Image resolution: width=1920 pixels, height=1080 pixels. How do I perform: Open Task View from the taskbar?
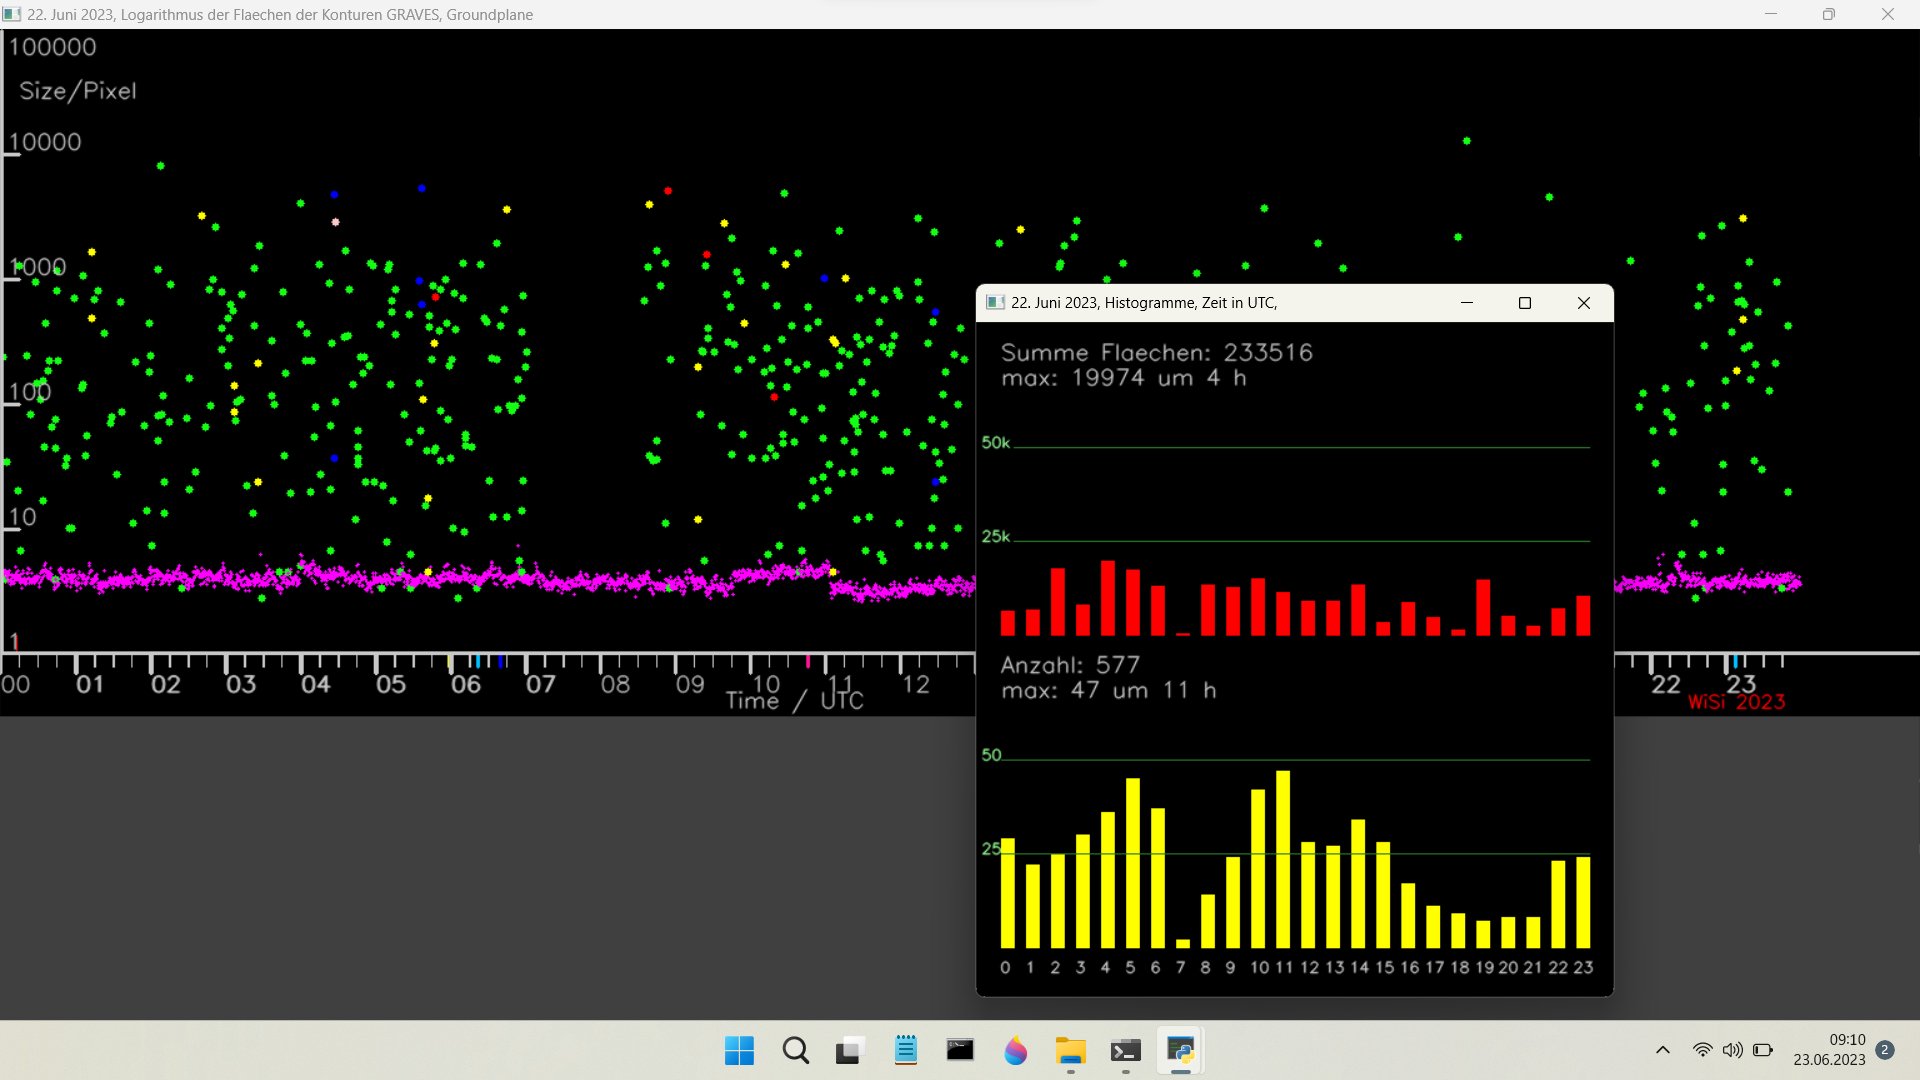click(x=849, y=1051)
